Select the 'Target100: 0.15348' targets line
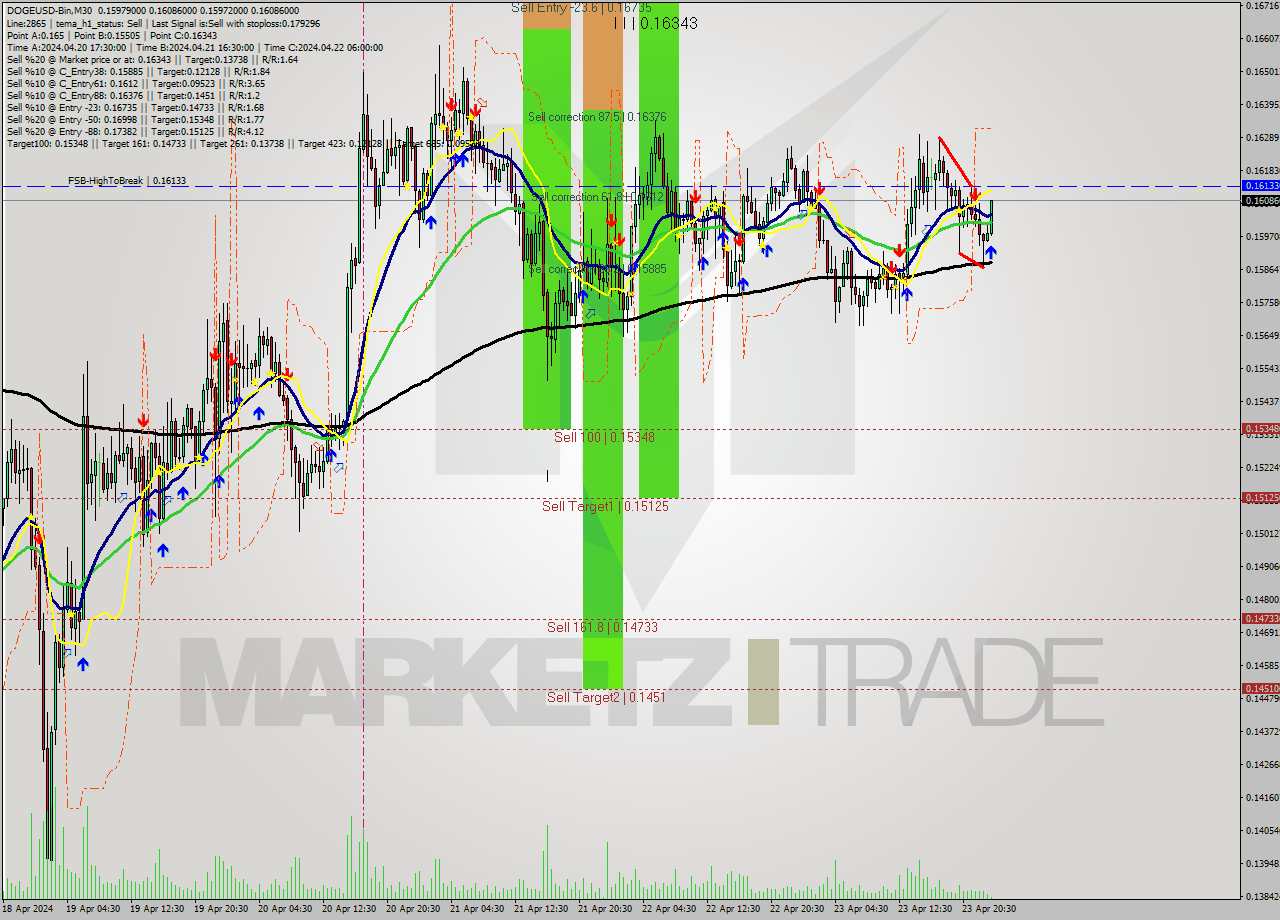 coord(245,143)
